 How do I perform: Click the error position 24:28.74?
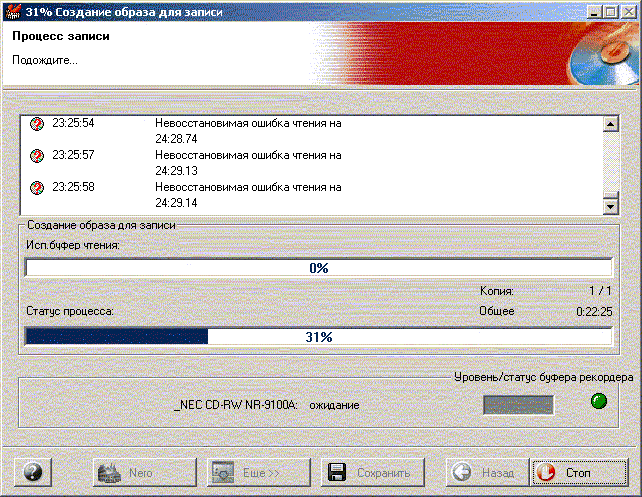tap(176, 139)
